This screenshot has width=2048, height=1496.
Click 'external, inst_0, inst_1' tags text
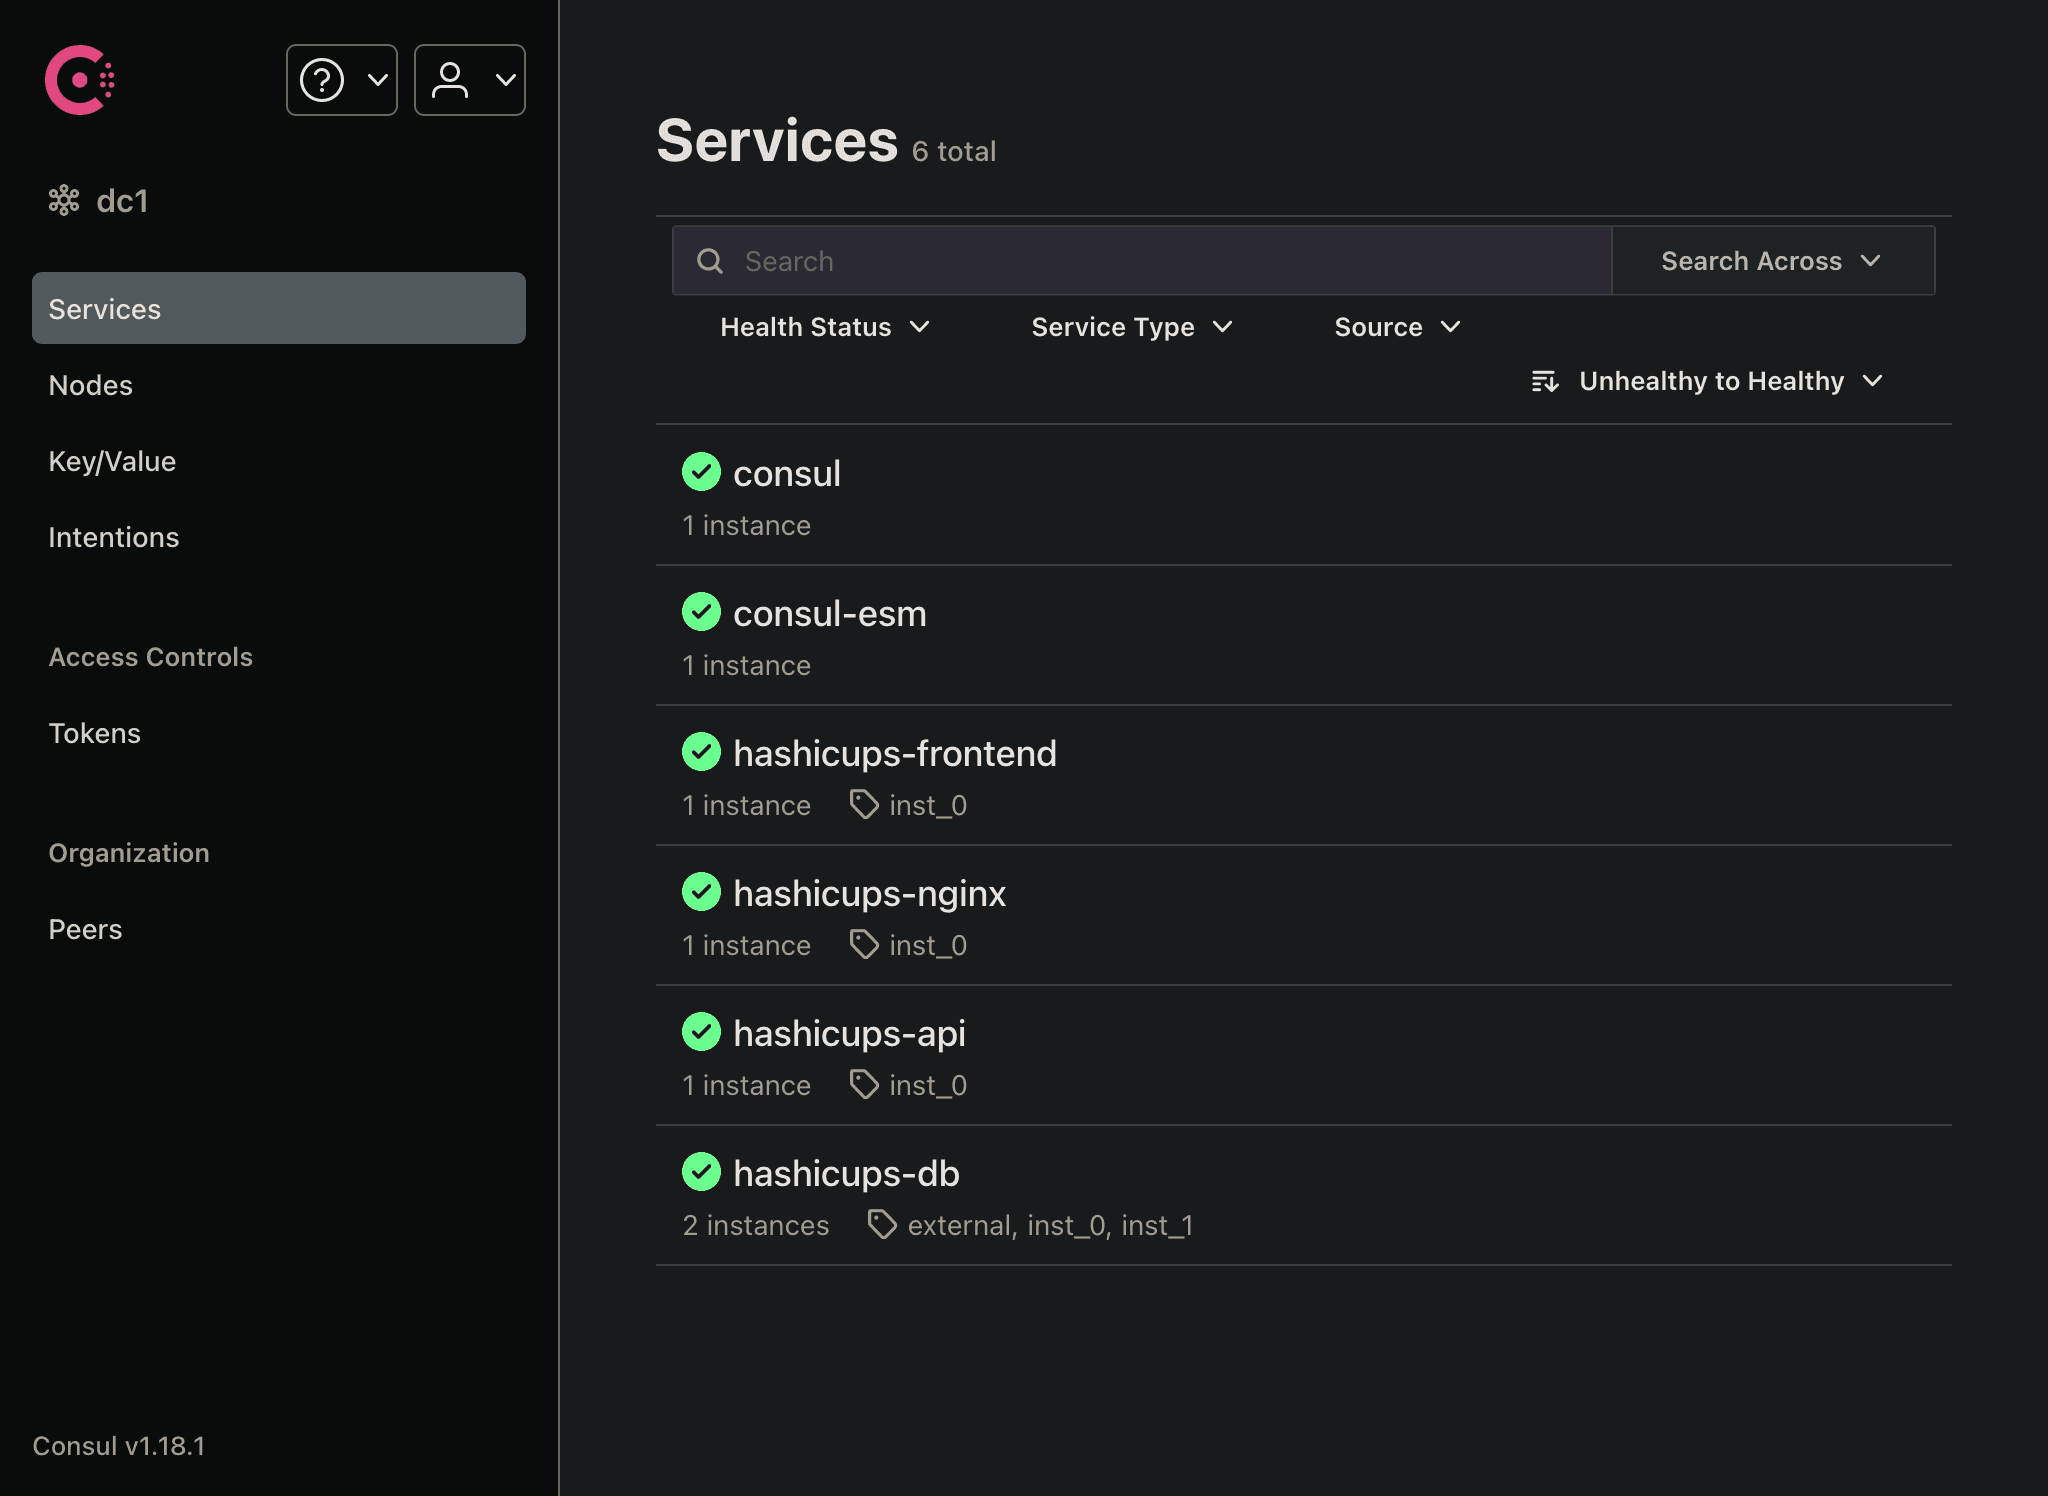(x=1050, y=1225)
